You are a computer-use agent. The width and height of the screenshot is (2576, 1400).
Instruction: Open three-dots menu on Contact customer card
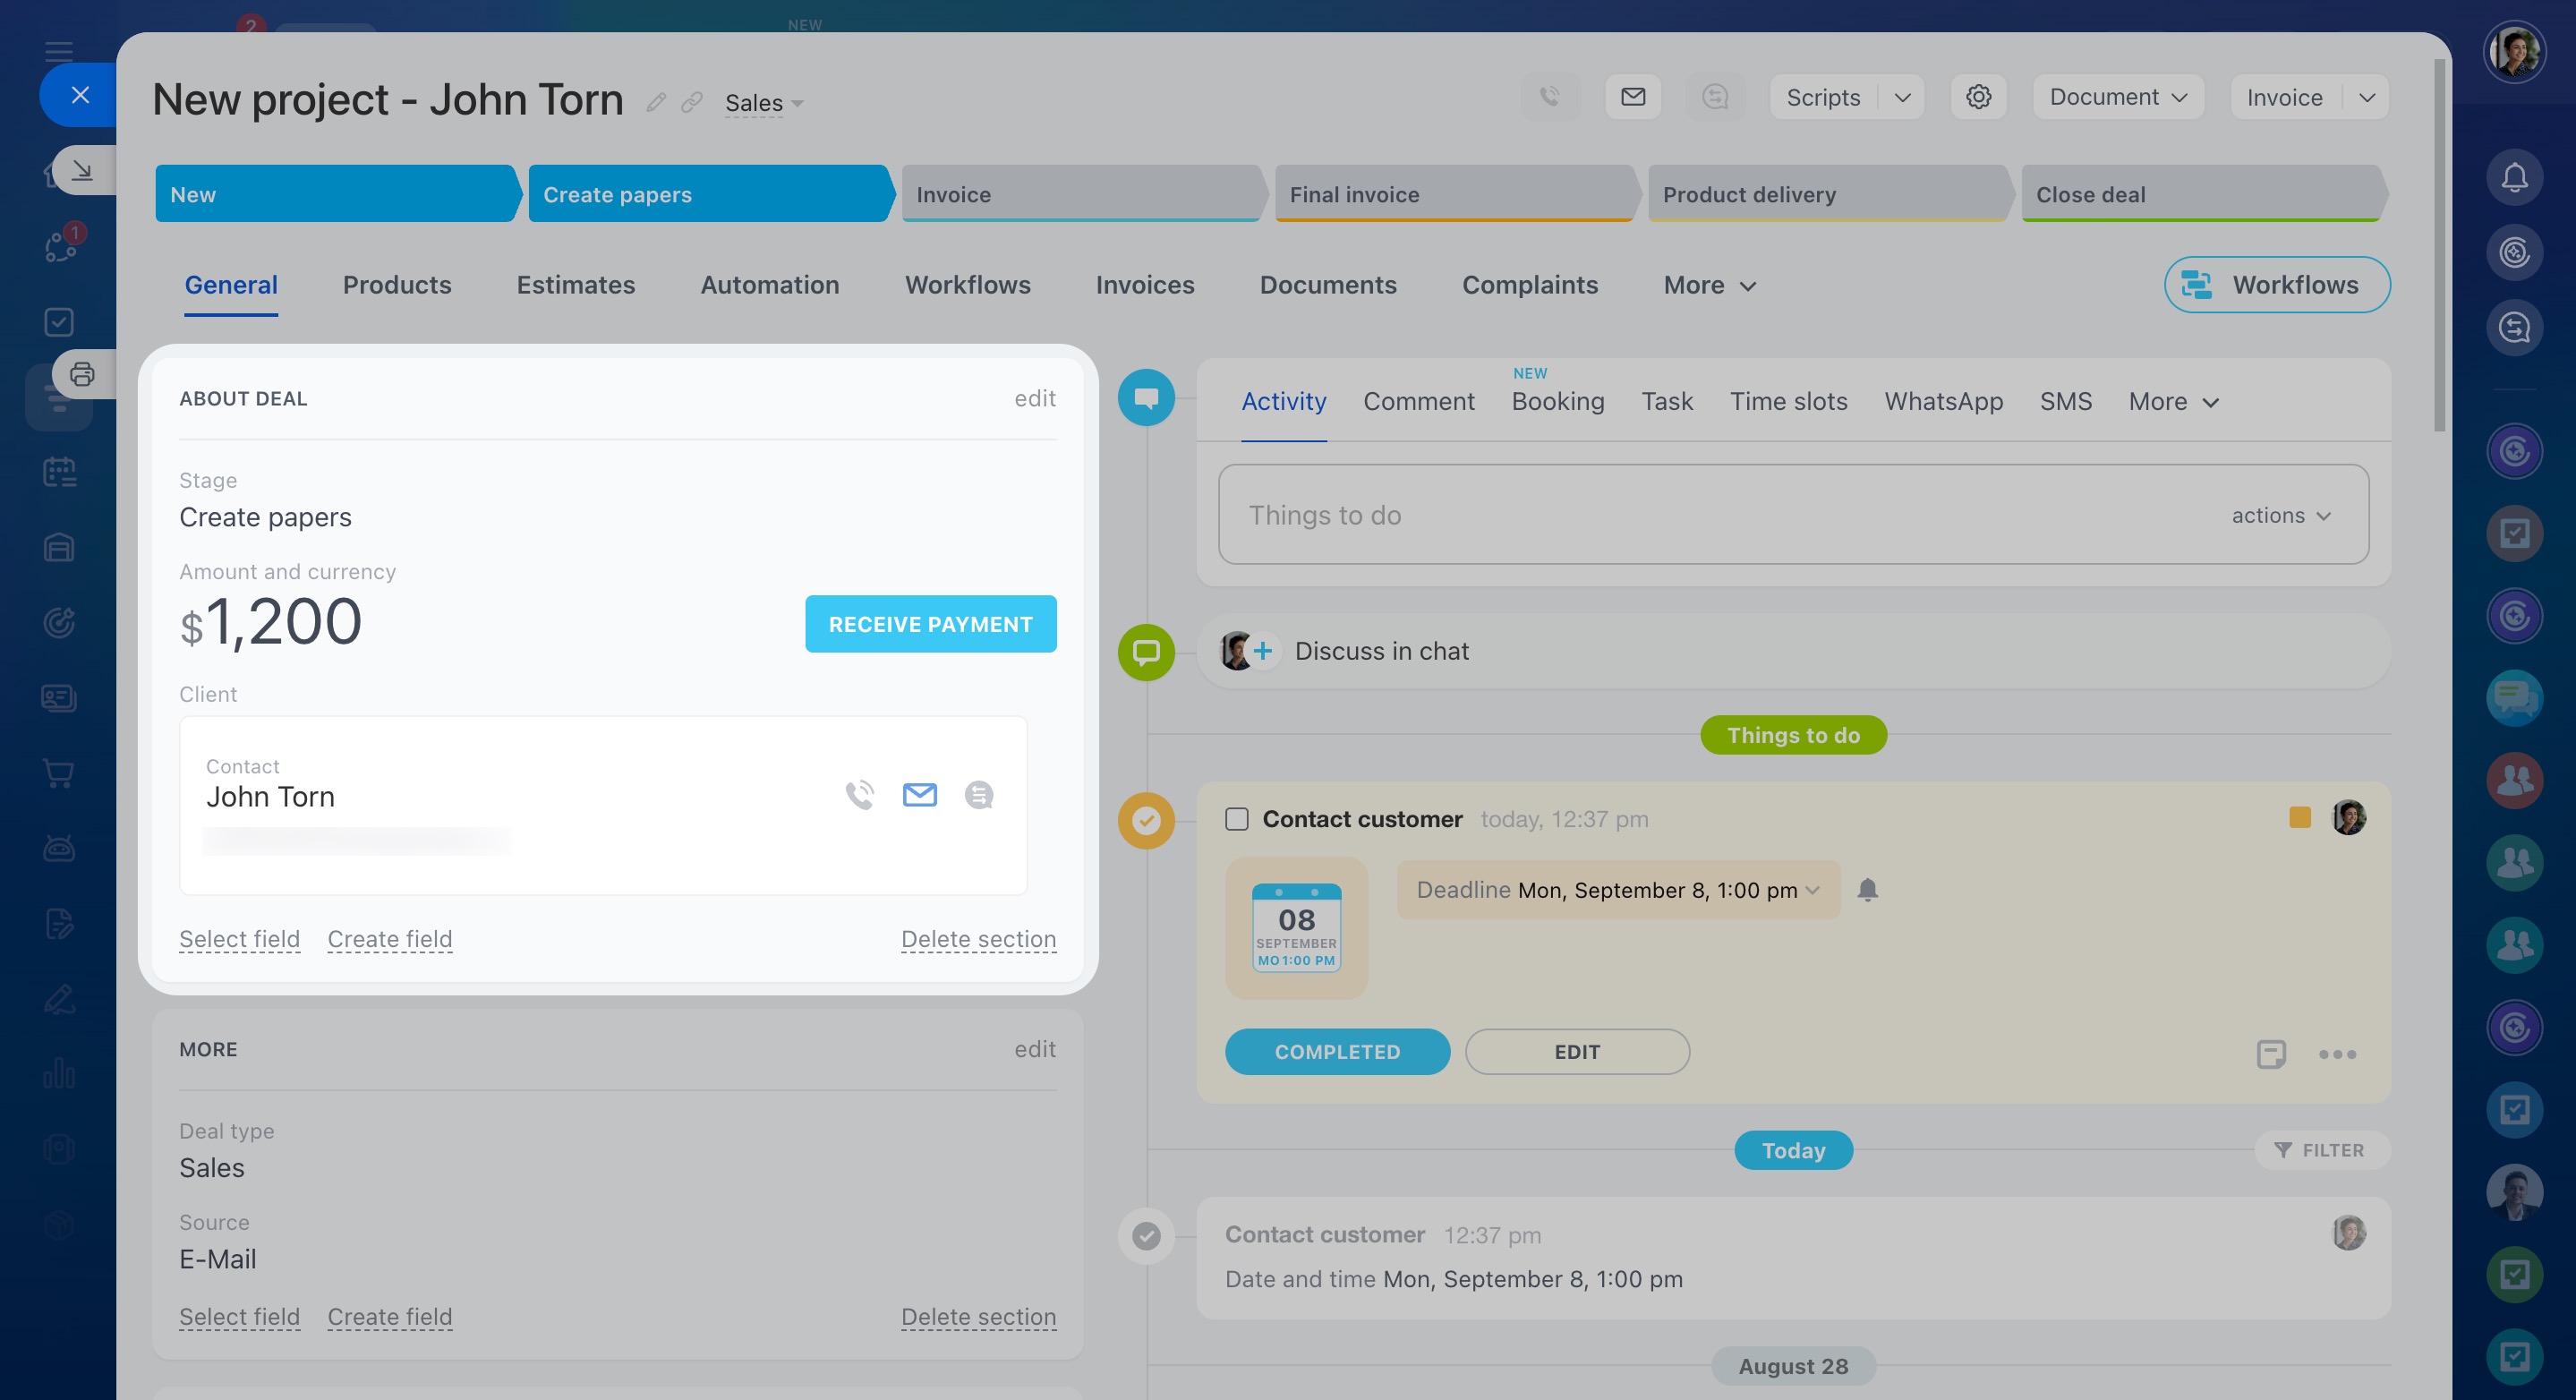tap(2337, 1054)
